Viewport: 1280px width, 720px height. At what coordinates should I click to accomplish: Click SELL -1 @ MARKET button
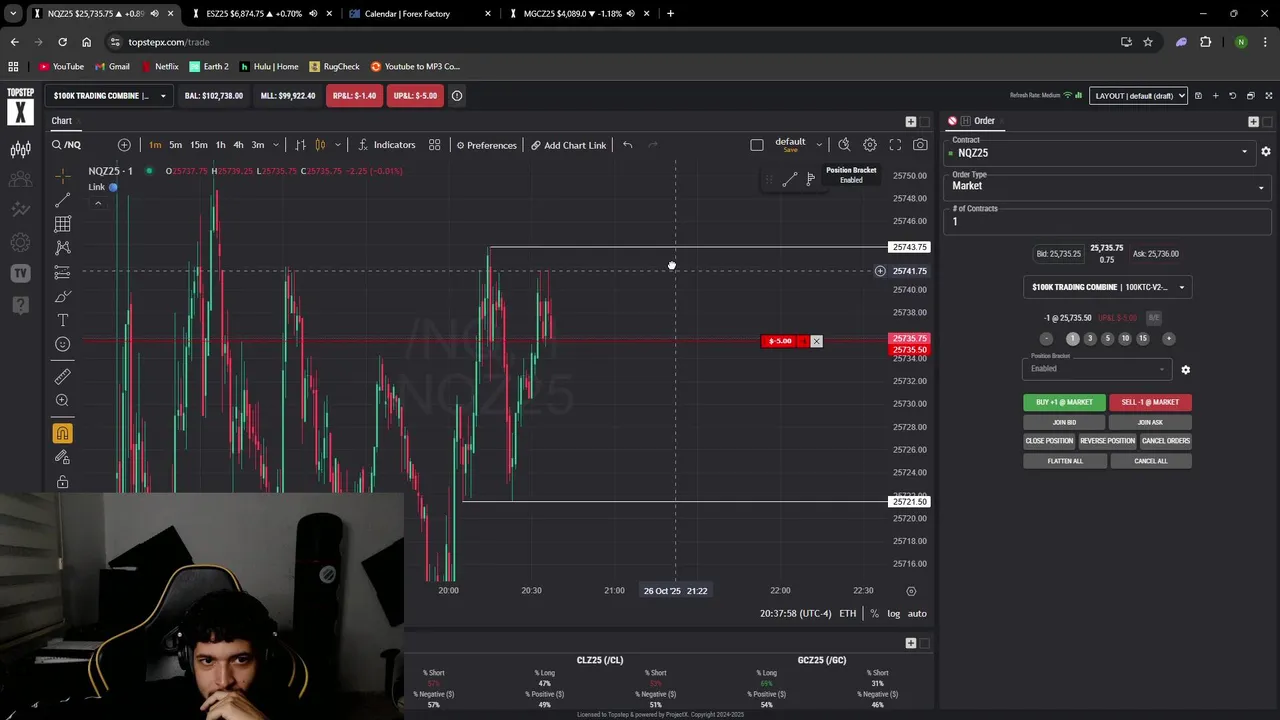(x=1150, y=402)
